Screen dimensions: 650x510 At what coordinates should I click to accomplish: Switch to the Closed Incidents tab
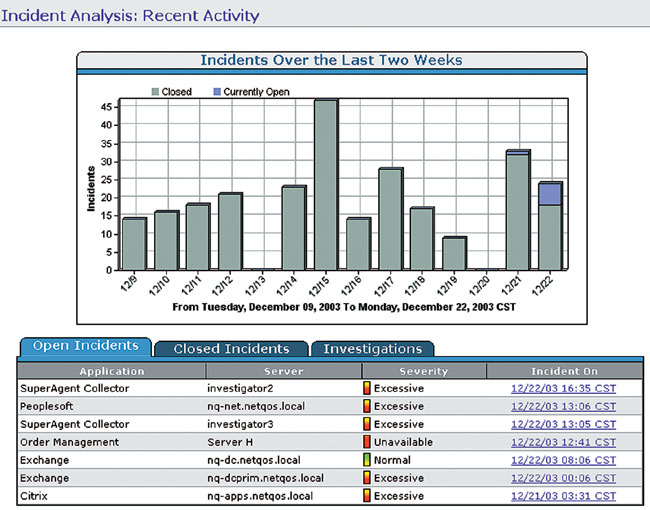coord(231,349)
